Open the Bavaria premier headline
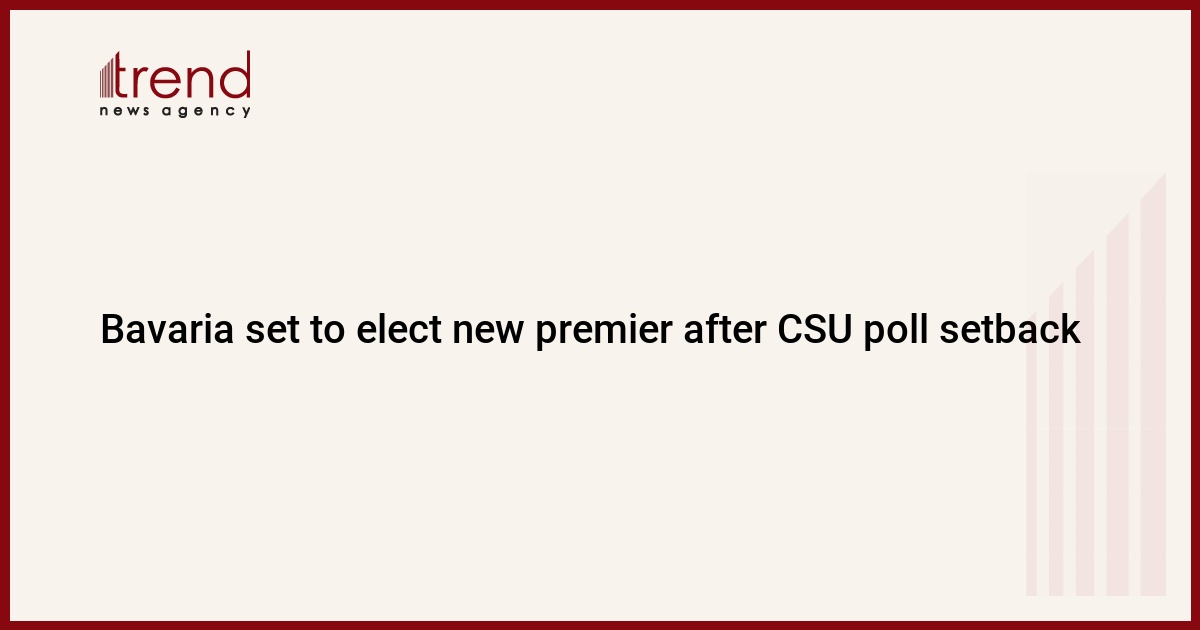The width and height of the screenshot is (1200, 630). [591, 330]
